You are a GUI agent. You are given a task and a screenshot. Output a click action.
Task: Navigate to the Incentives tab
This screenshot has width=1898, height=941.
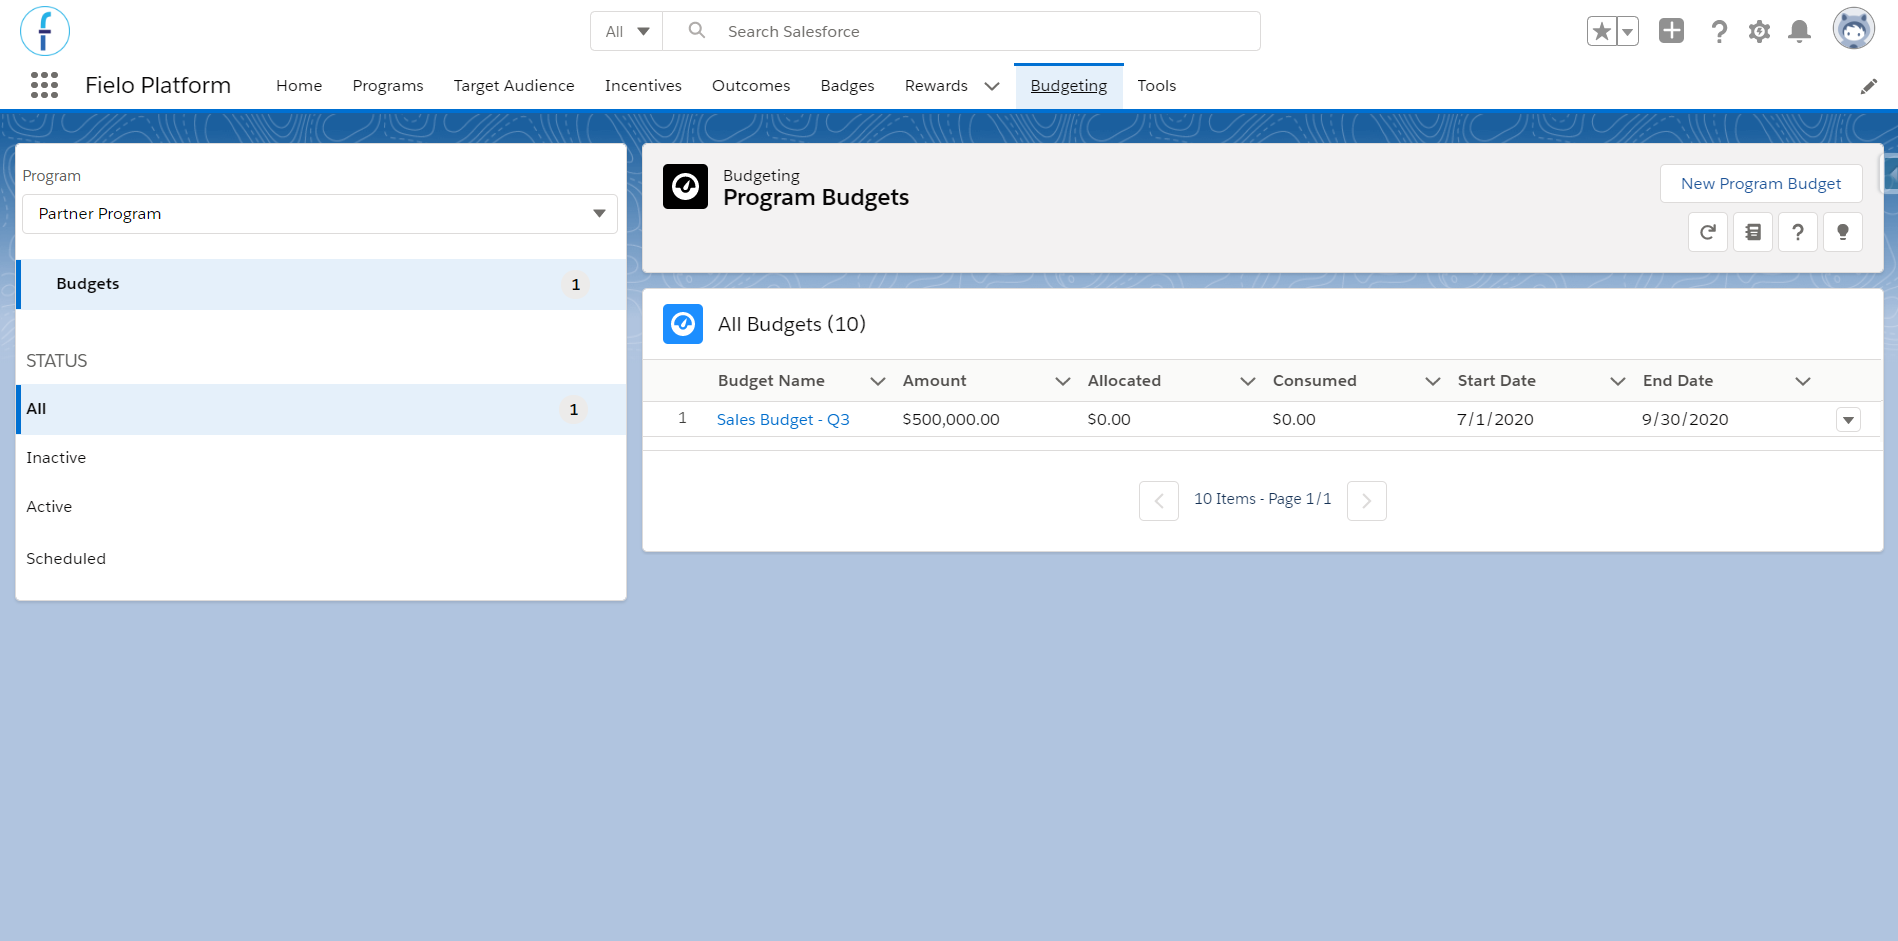coord(643,86)
